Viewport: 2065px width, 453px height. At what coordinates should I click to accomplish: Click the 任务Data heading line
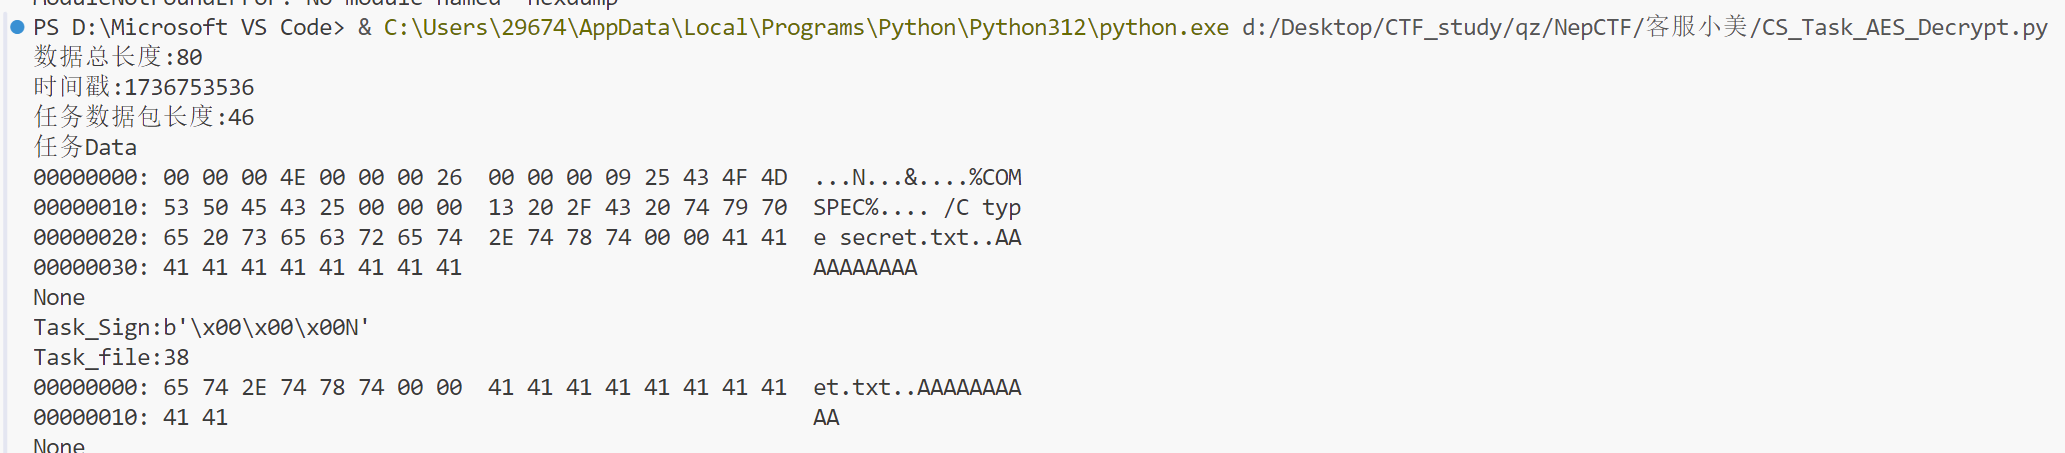coord(85,147)
